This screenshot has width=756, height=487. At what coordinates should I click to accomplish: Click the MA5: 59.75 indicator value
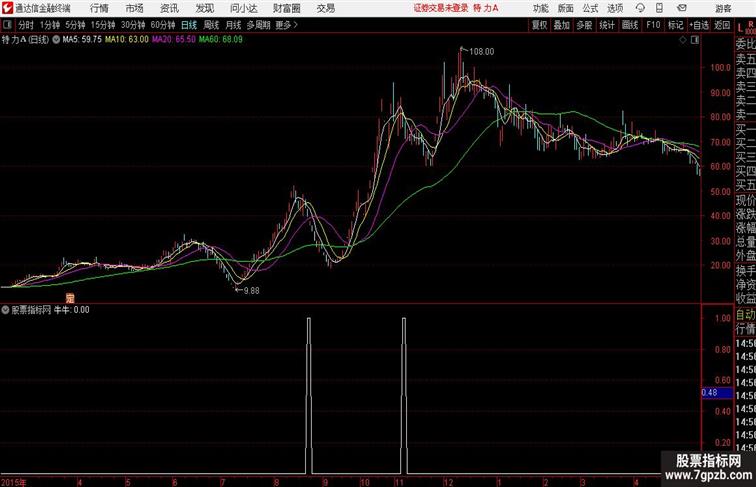(x=82, y=40)
